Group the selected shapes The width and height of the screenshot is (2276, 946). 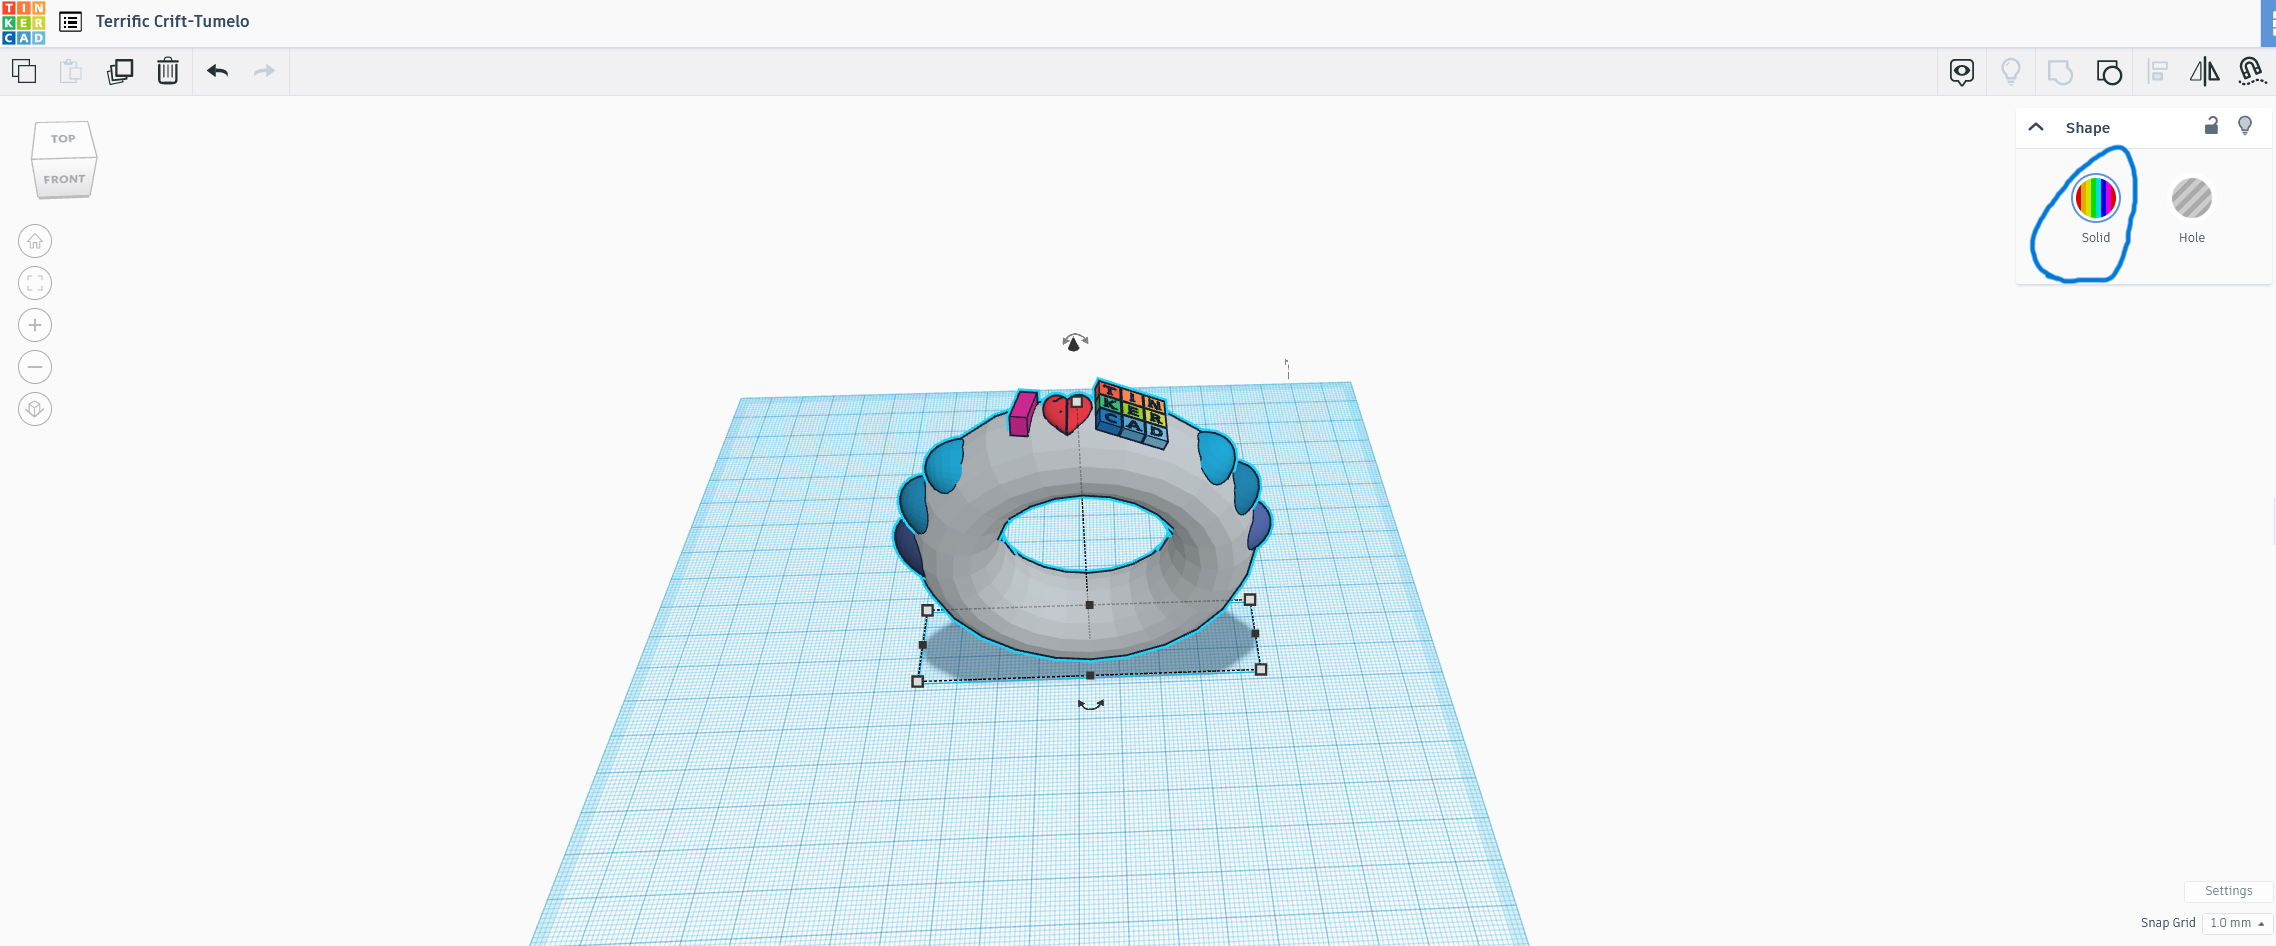[x=2110, y=71]
